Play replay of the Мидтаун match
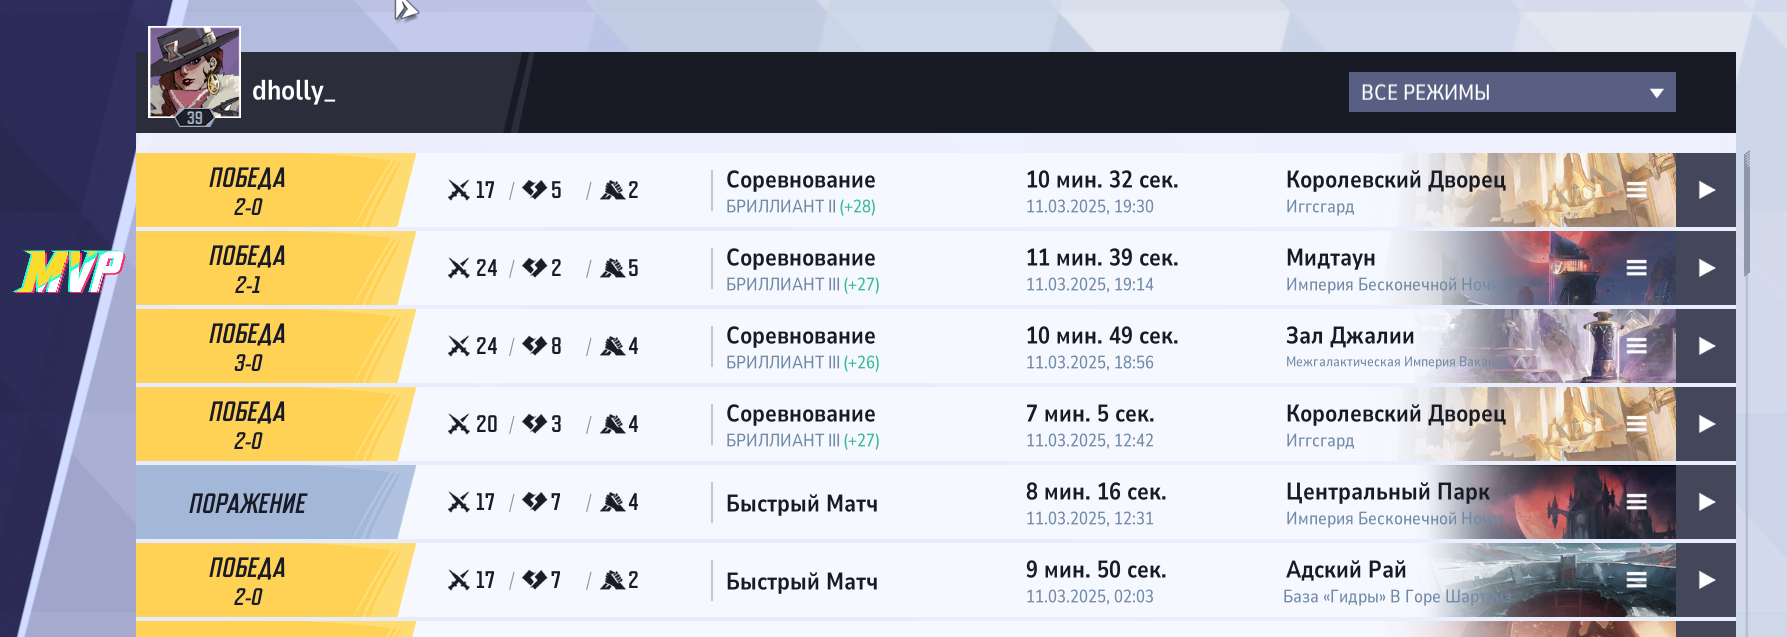The height and width of the screenshot is (637, 1787). [1706, 268]
